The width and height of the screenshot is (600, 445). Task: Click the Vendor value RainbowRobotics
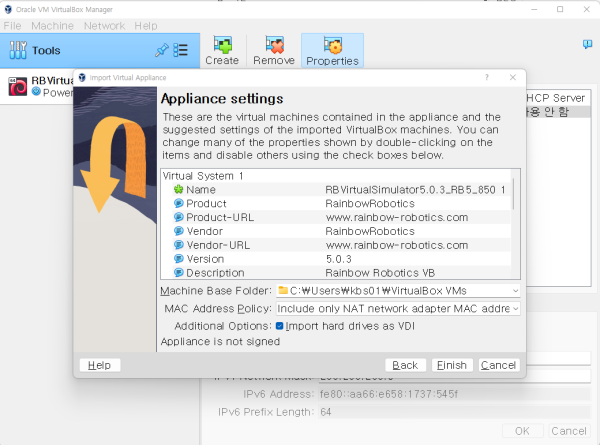[x=370, y=231]
